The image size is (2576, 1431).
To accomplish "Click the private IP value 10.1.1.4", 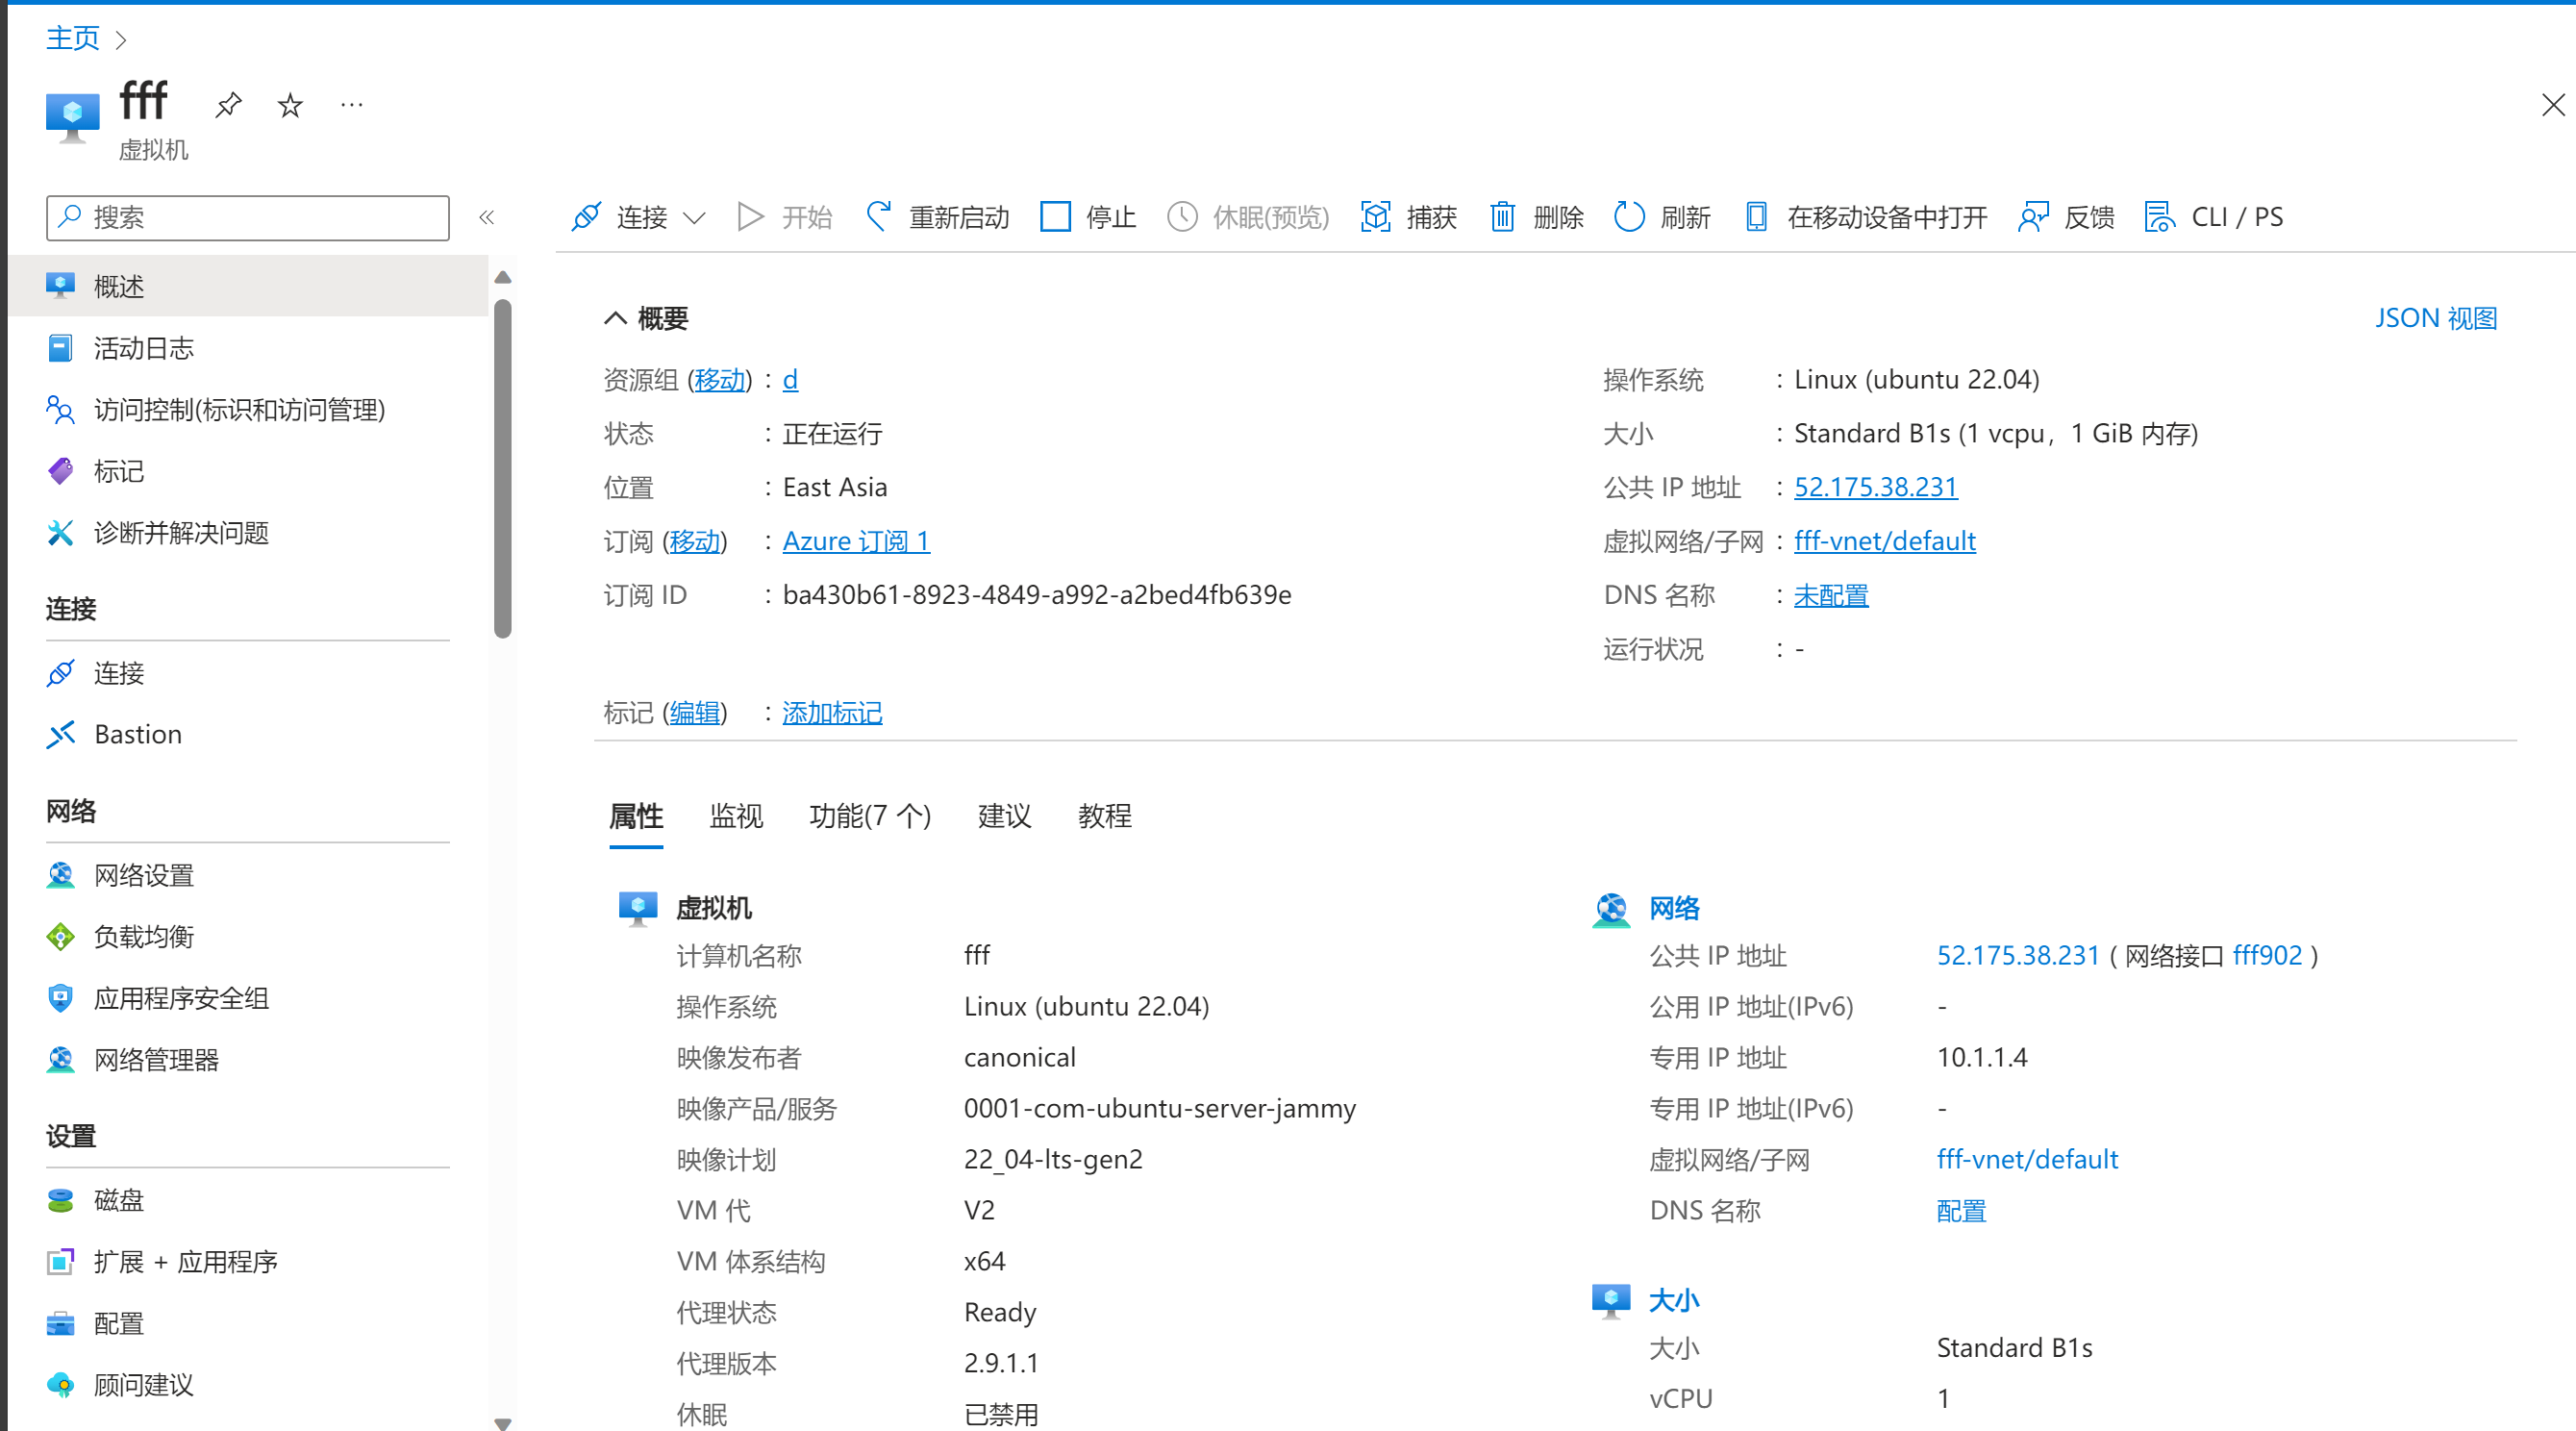I will click(1982, 1057).
